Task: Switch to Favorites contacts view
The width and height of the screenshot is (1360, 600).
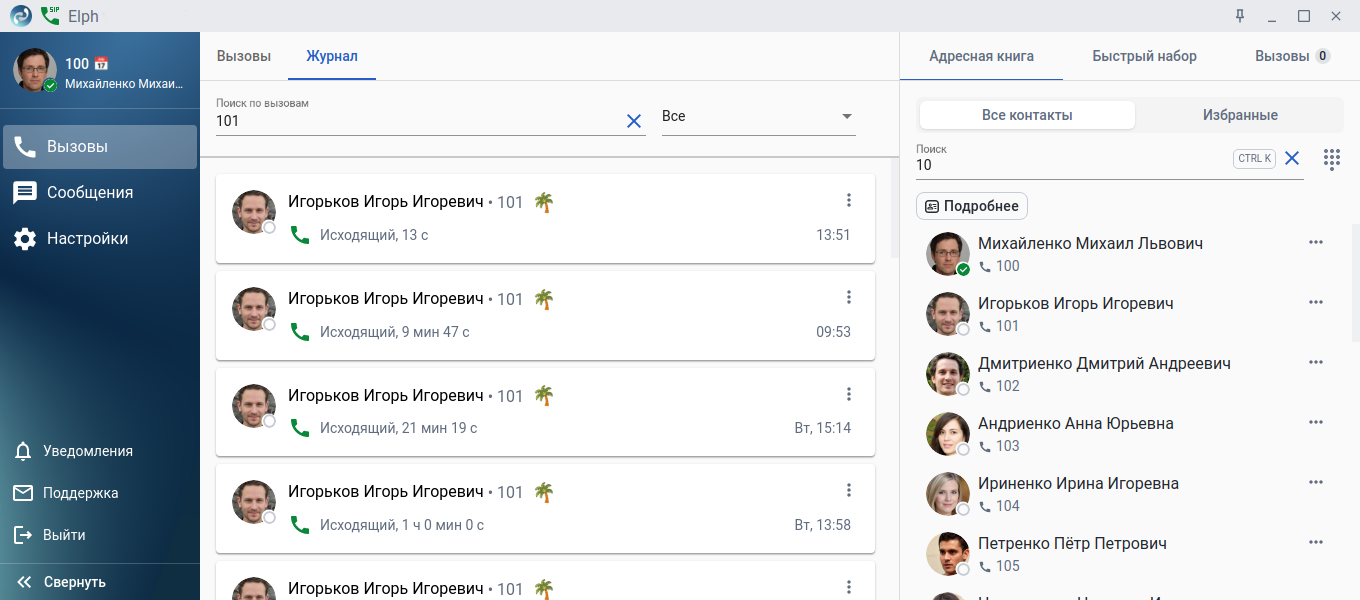Action: point(1240,115)
